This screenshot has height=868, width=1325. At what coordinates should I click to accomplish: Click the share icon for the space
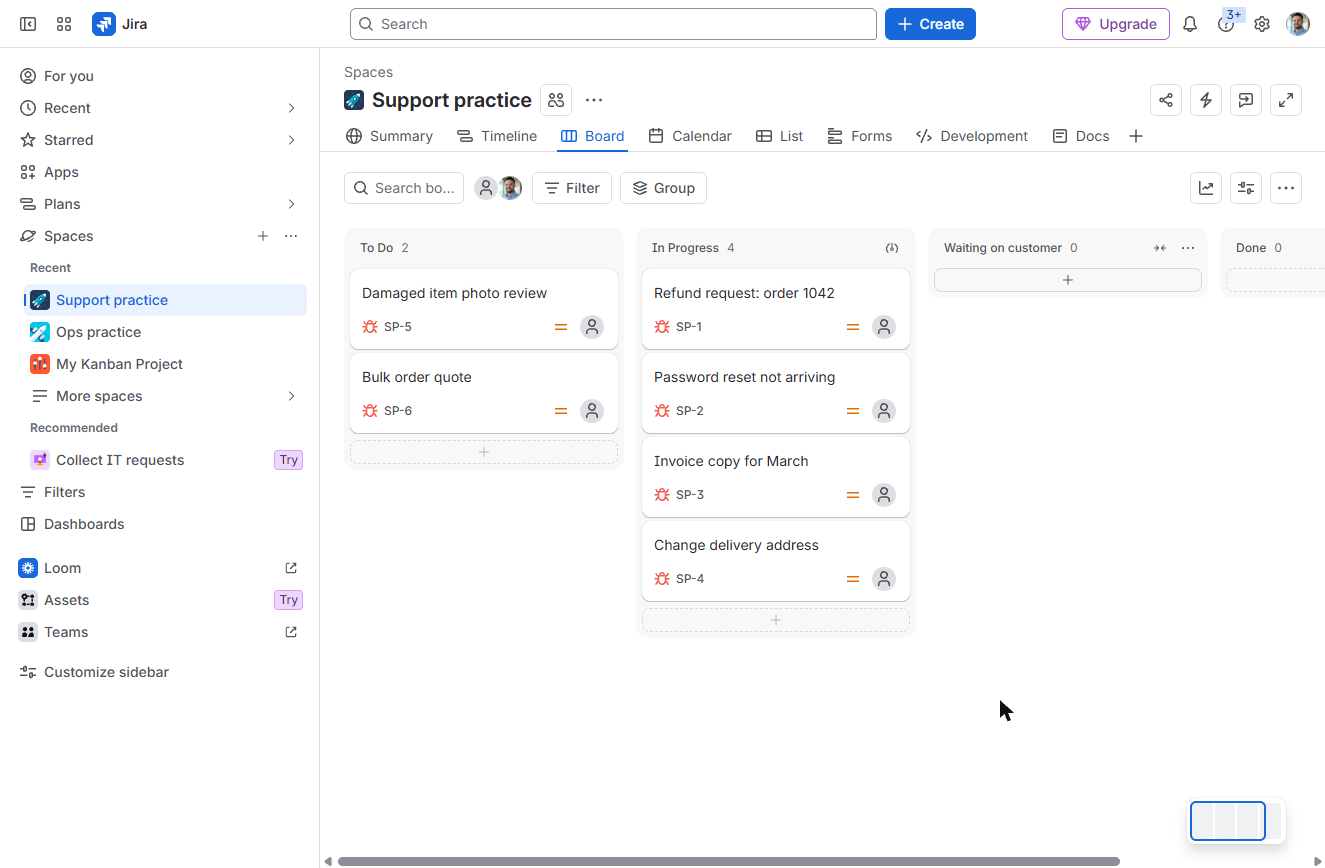pyautogui.click(x=1166, y=100)
